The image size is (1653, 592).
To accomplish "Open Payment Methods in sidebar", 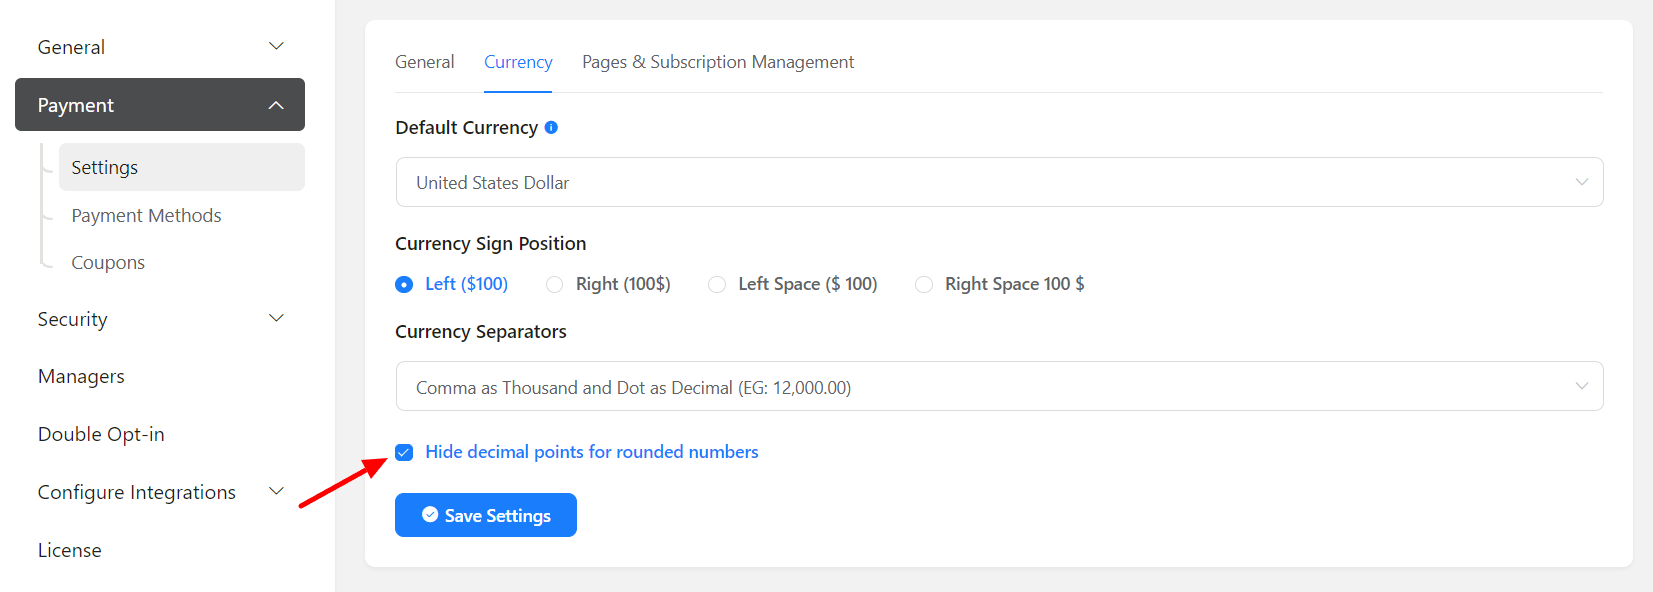I will tap(146, 215).
